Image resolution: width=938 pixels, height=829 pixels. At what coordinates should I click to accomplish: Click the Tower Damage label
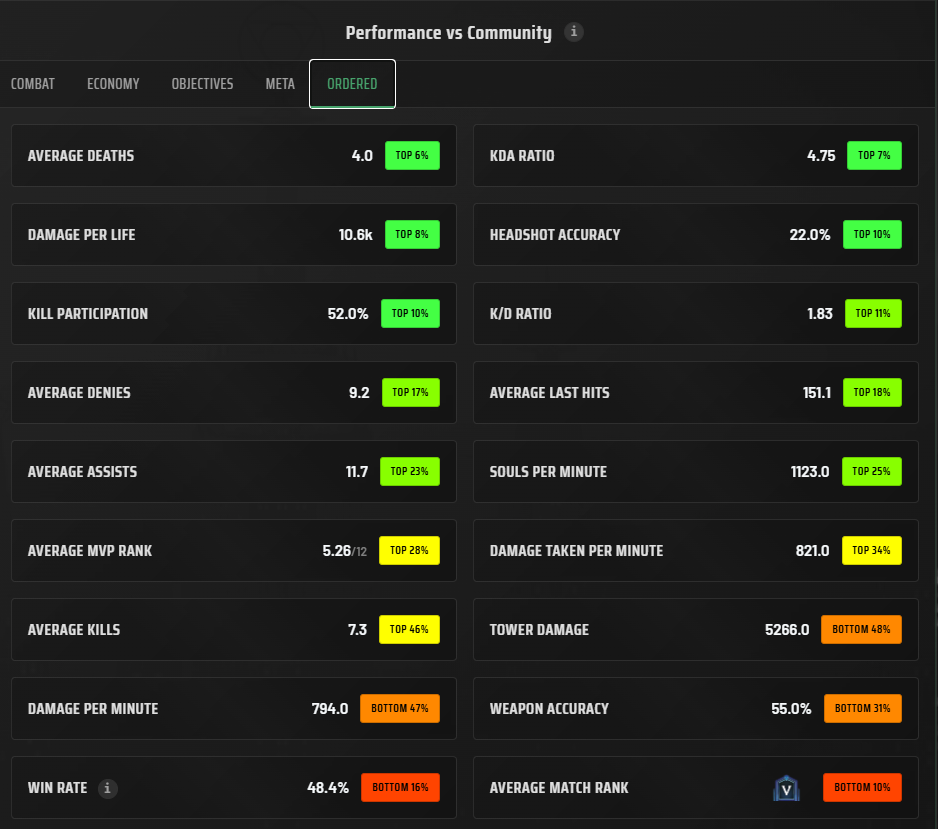click(x=539, y=630)
